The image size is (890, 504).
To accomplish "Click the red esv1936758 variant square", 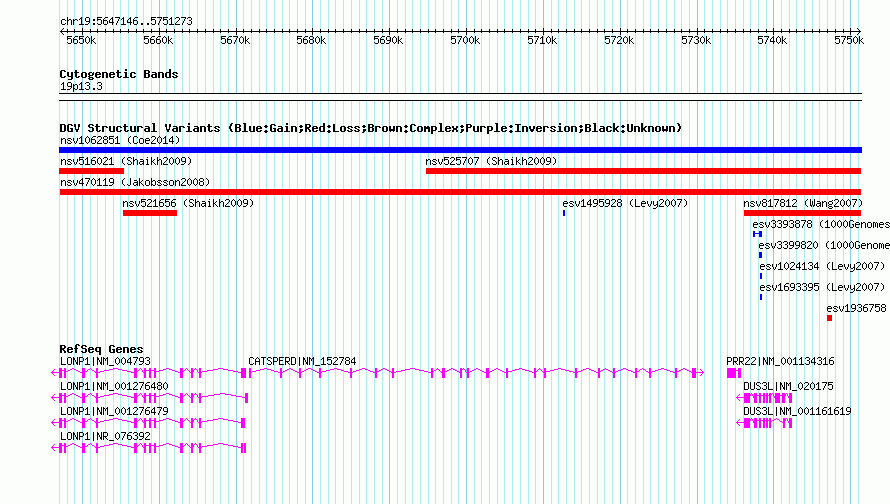I will (x=829, y=318).
